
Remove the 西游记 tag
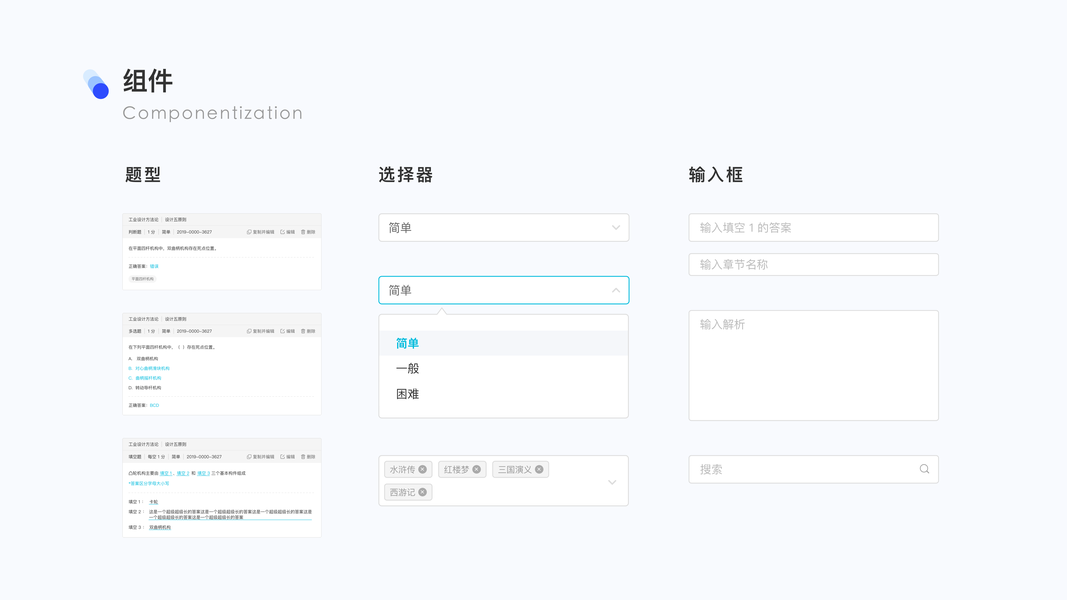[423, 492]
